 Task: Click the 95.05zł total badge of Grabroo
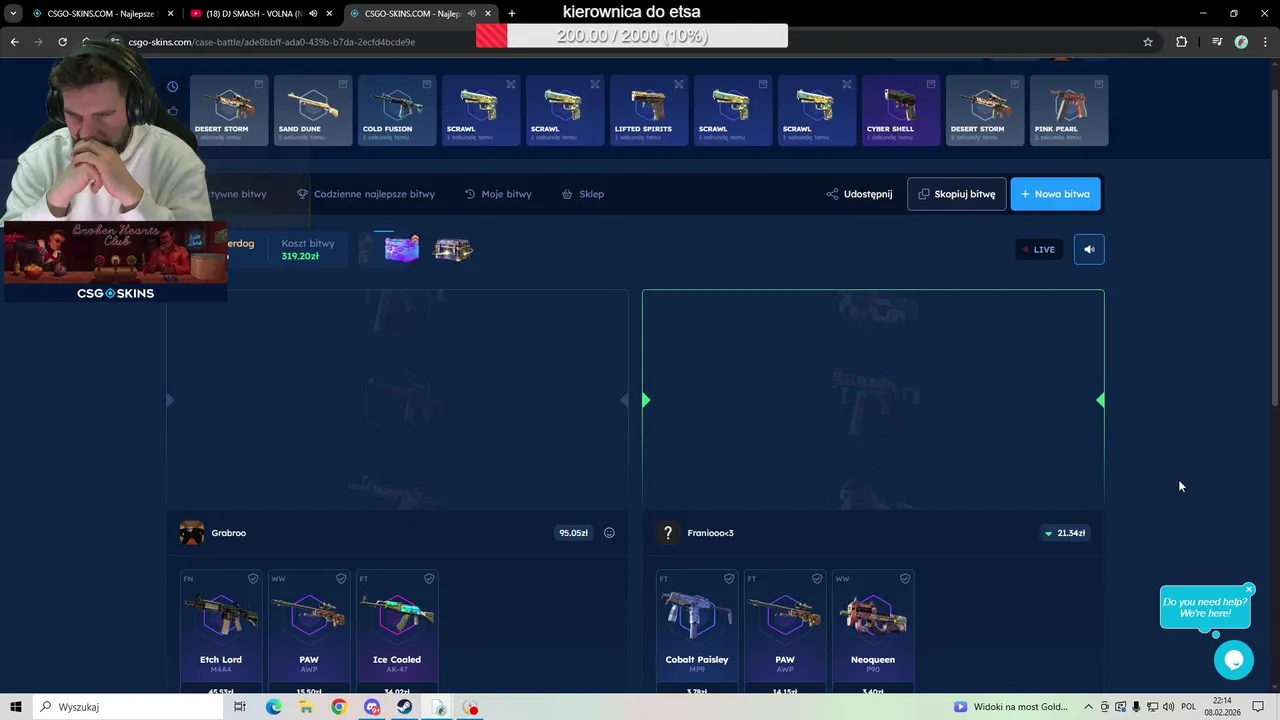574,533
